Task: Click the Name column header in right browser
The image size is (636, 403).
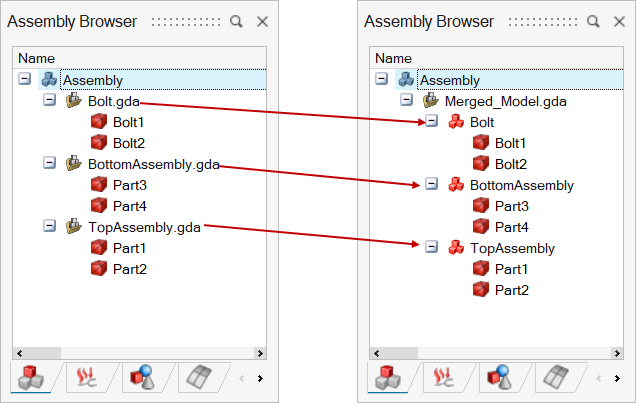Action: pyautogui.click(x=496, y=58)
